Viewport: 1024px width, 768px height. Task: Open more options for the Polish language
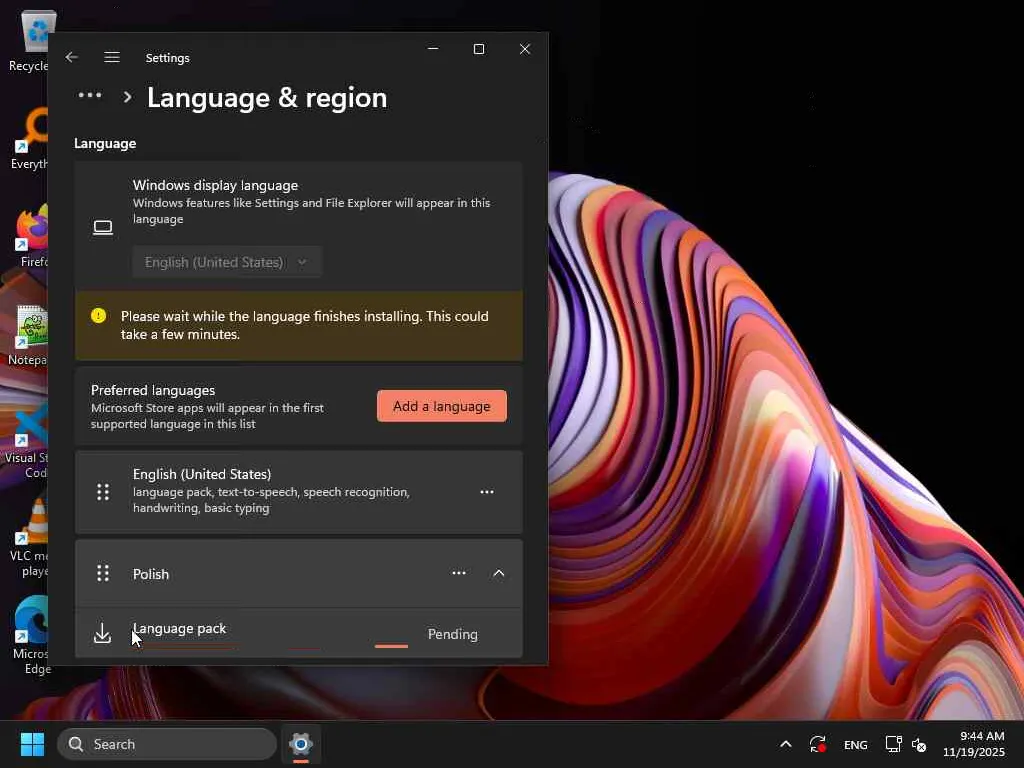pyautogui.click(x=459, y=573)
